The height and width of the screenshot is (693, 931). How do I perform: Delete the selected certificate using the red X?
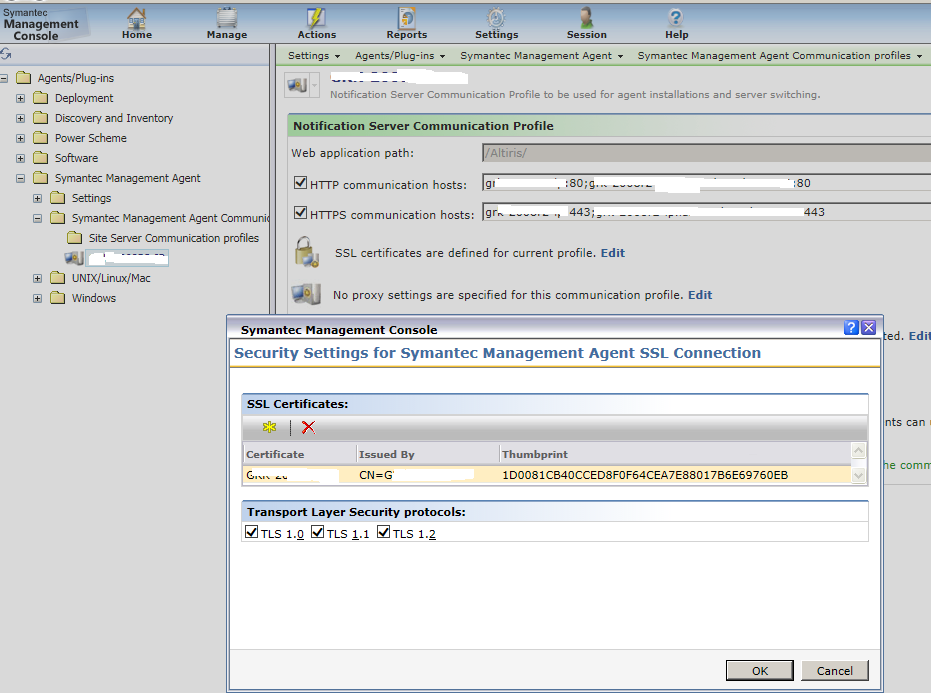click(x=308, y=427)
